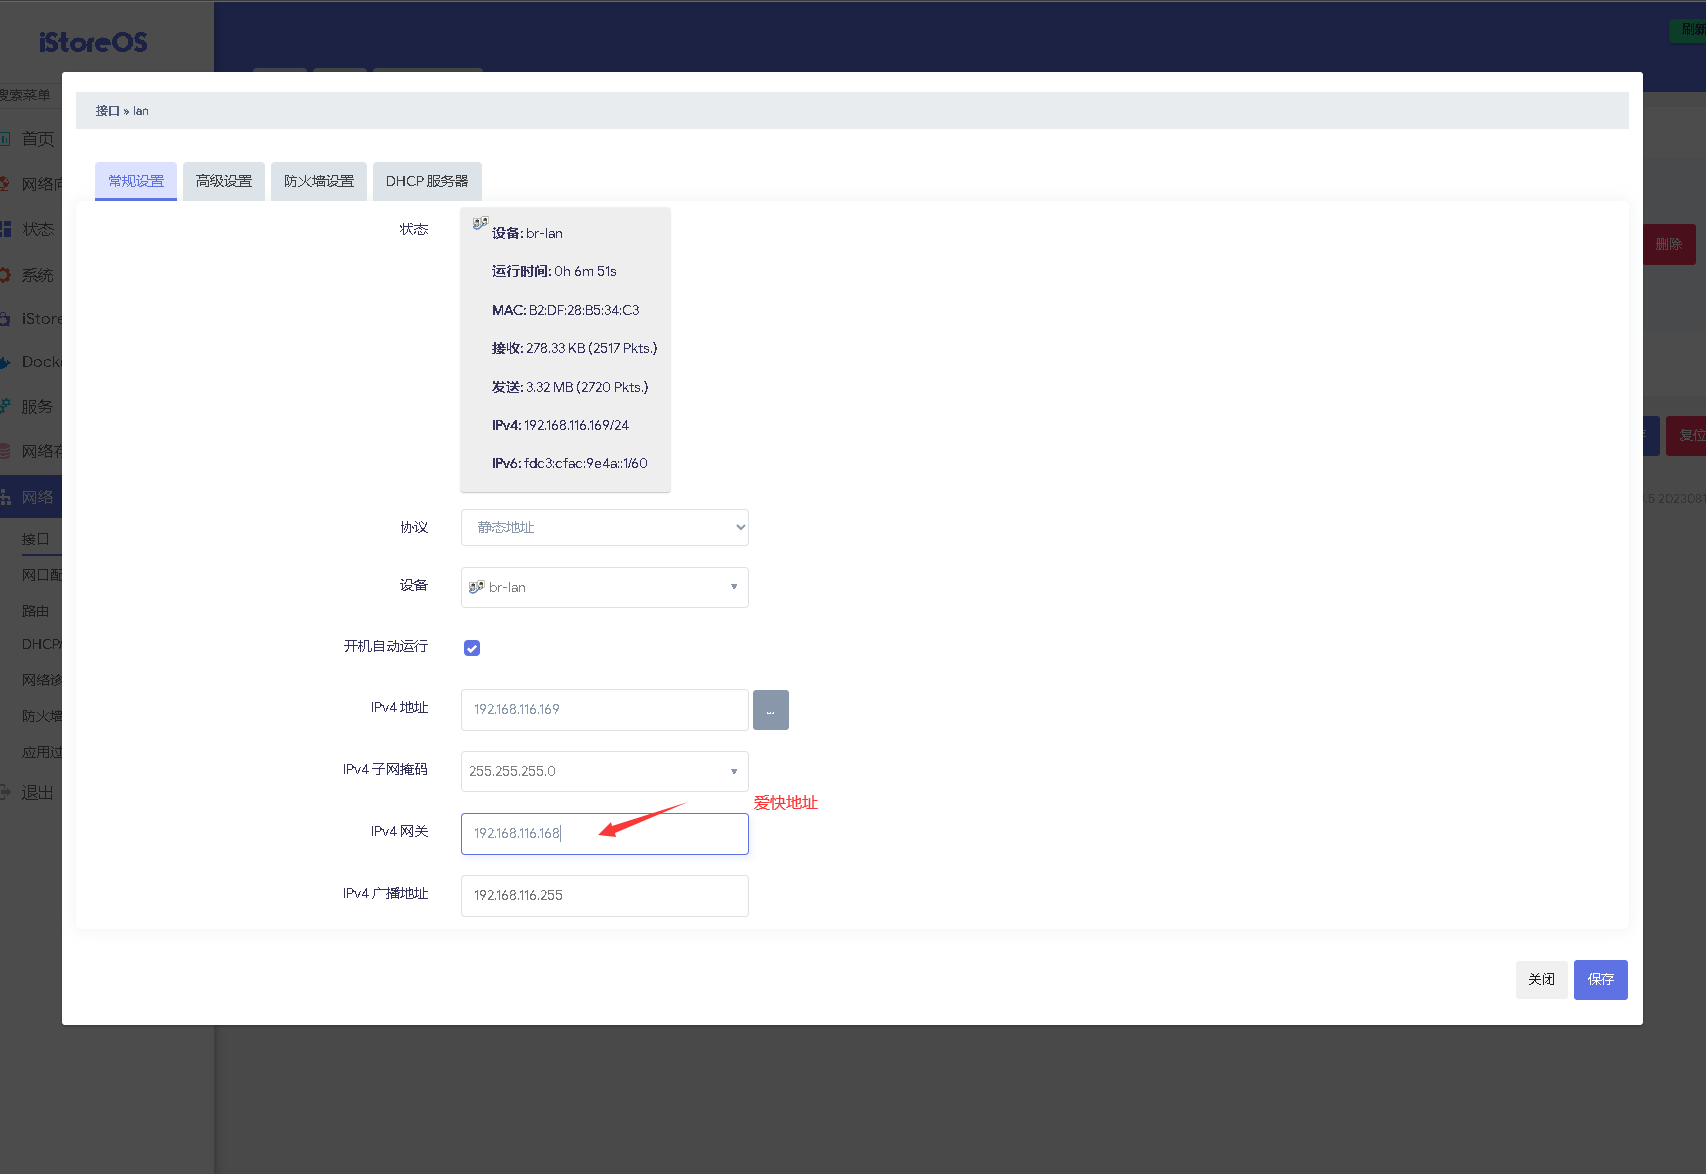
Task: Click the 保存 save button
Action: pyautogui.click(x=1600, y=980)
